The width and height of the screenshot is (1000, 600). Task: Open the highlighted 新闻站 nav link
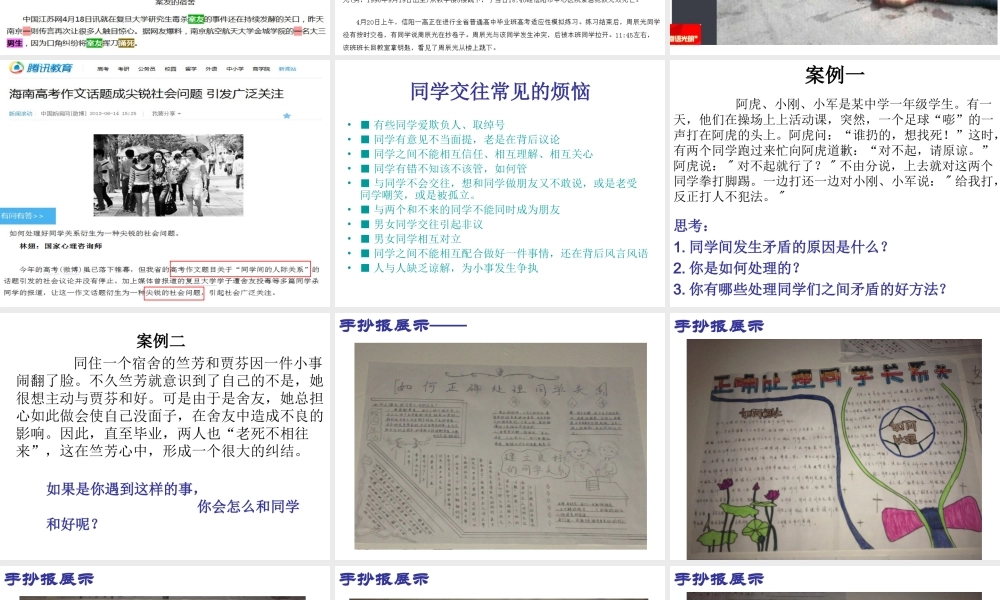click(x=288, y=69)
